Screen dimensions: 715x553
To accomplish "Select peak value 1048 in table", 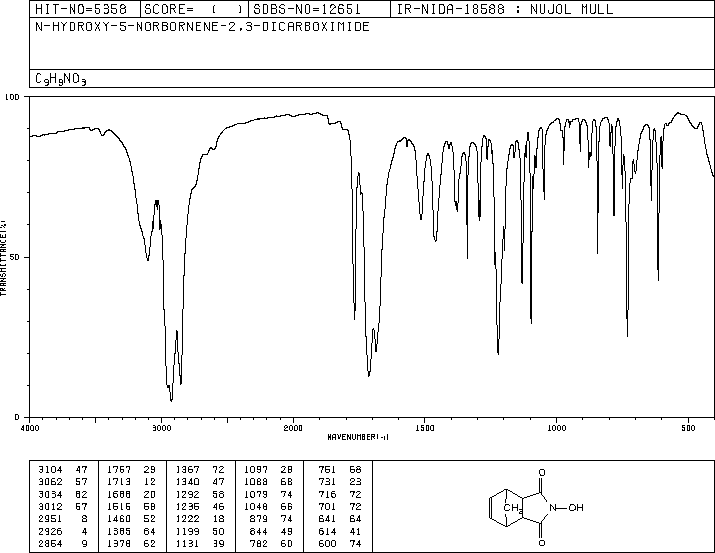I will pos(255,506).
